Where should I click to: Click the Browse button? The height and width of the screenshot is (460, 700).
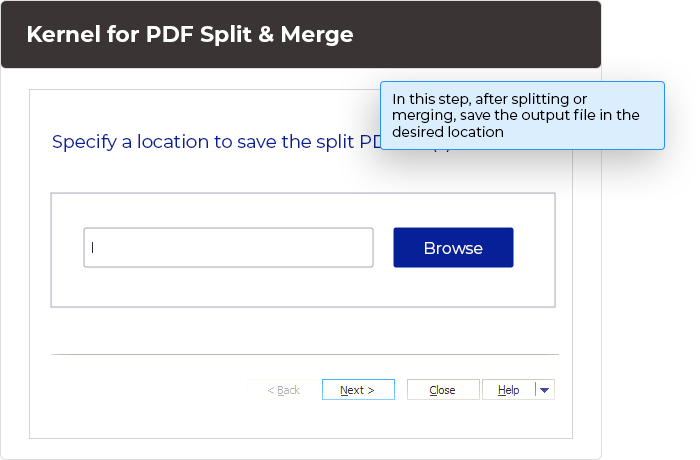tap(453, 248)
